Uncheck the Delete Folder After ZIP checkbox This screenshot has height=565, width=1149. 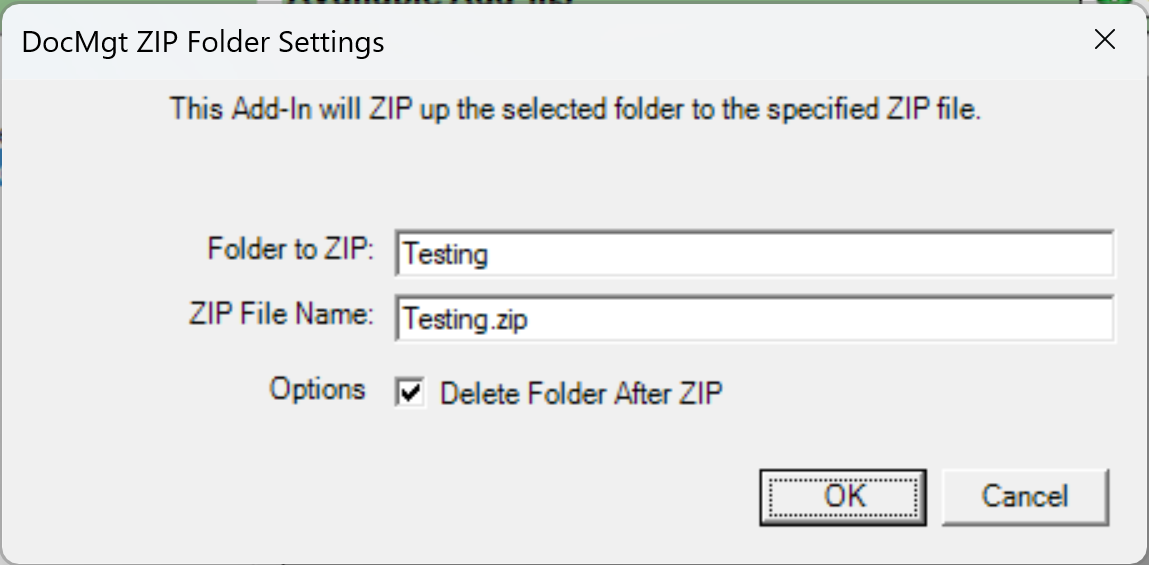[409, 392]
